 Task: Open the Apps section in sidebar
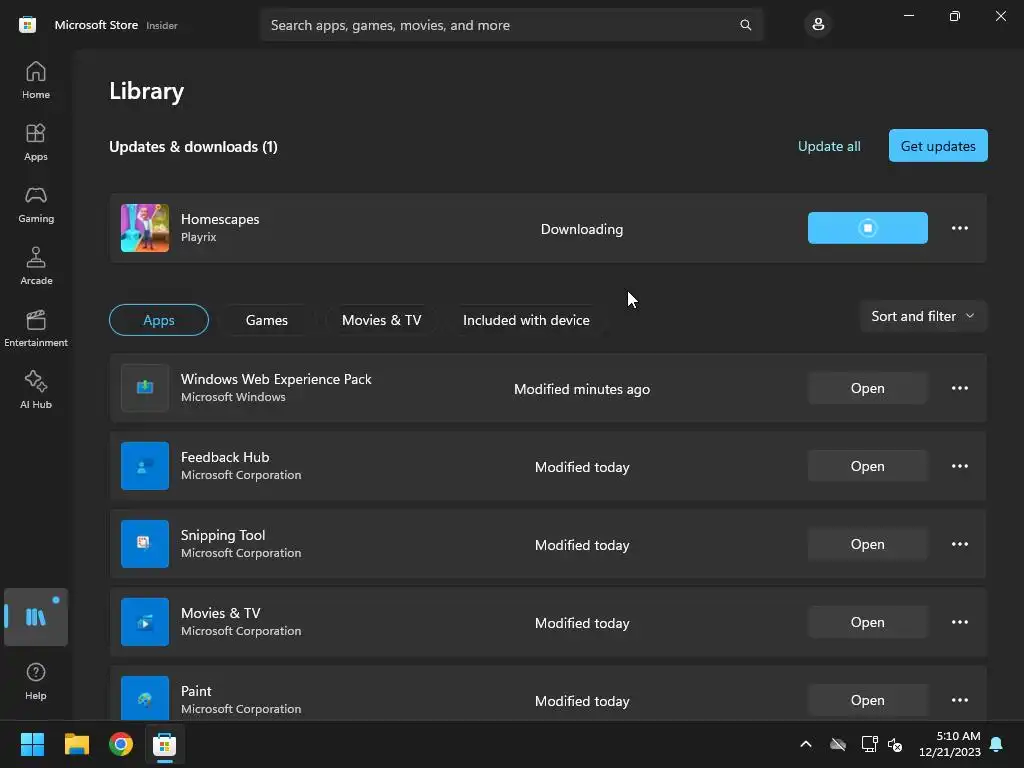click(36, 142)
